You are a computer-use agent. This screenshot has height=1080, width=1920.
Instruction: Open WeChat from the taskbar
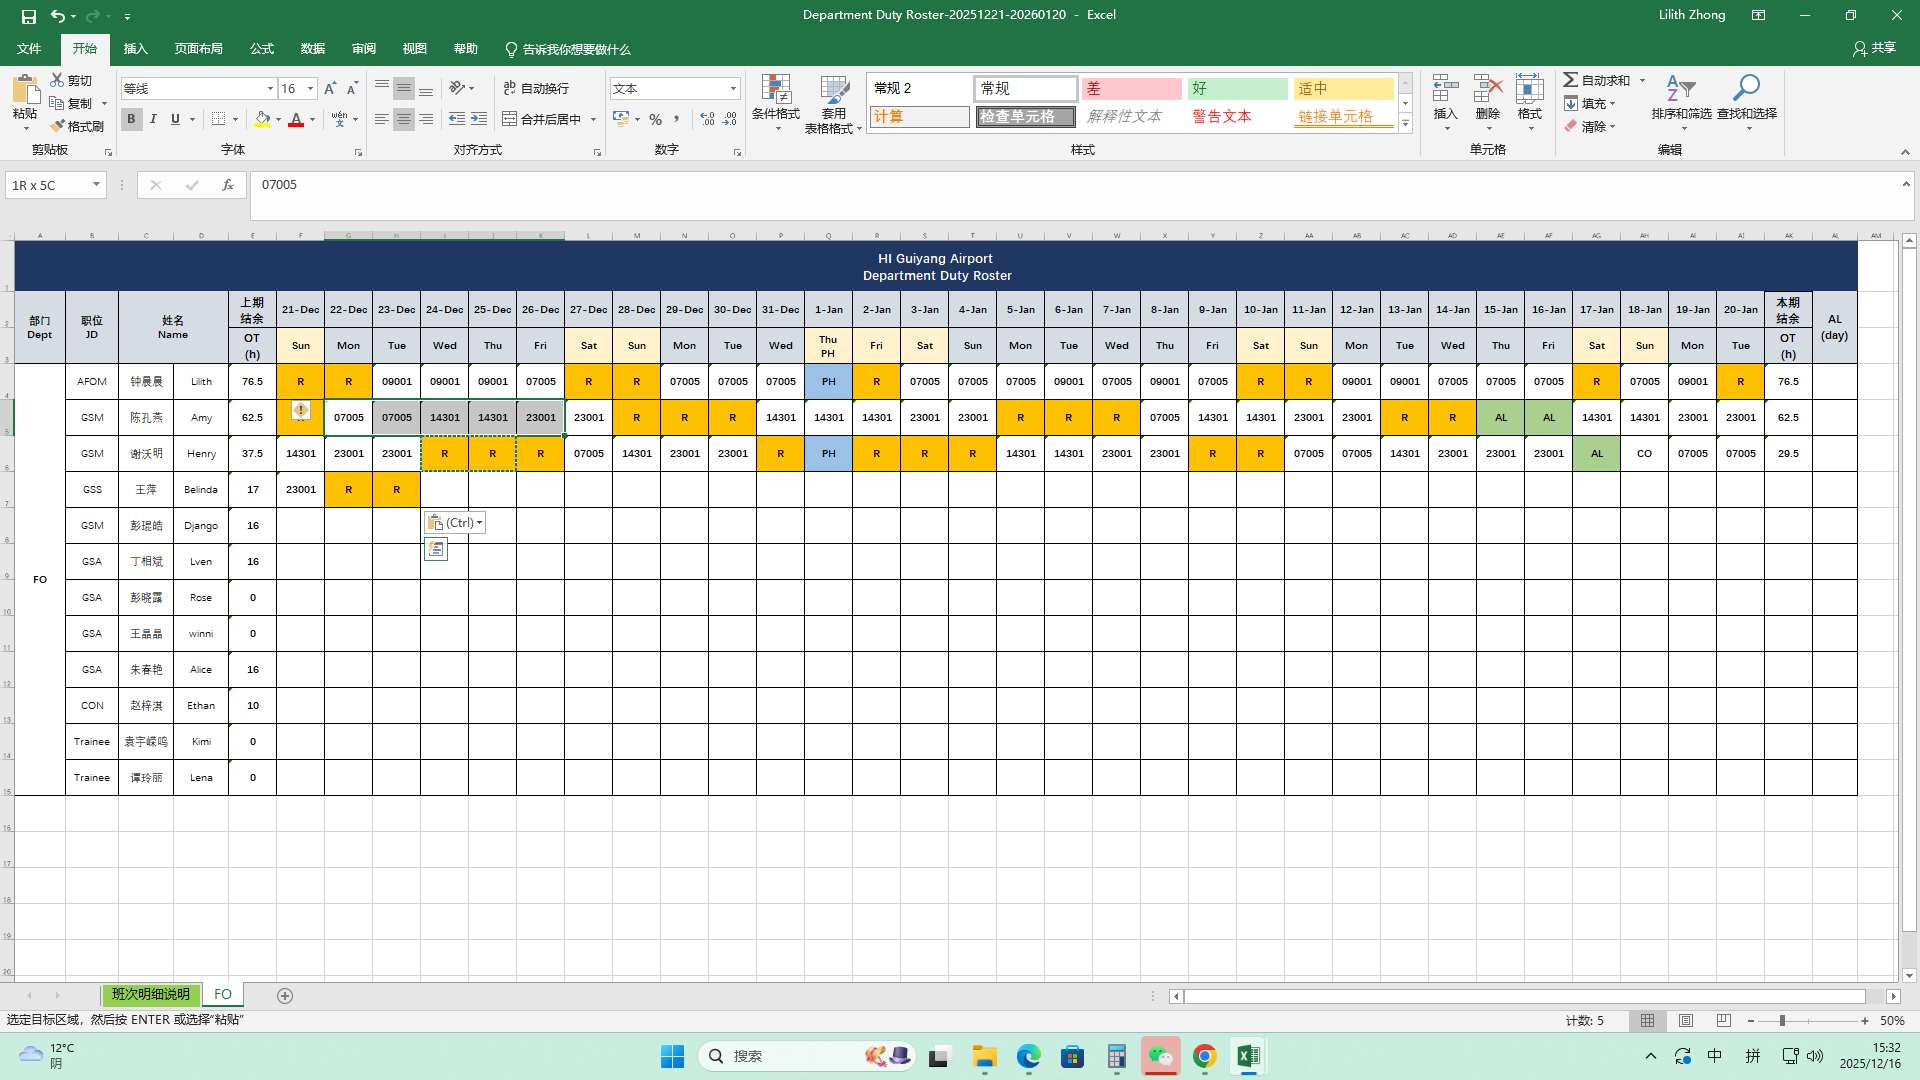[x=1160, y=1056]
